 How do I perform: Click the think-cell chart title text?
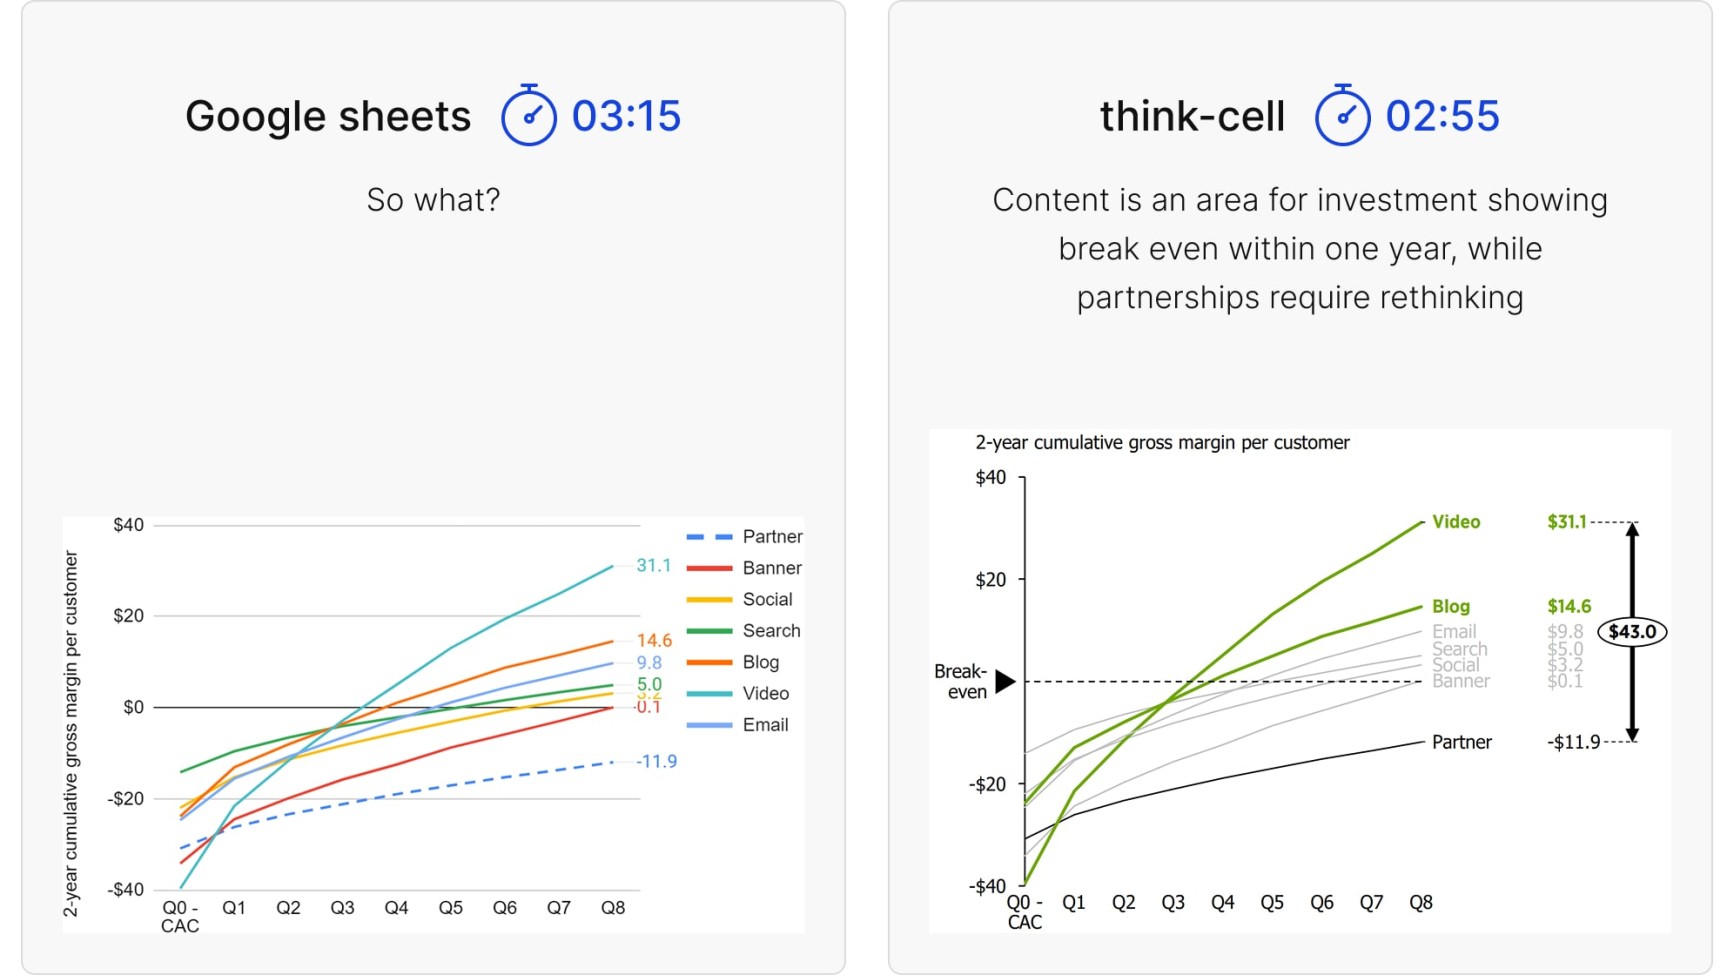point(1162,443)
